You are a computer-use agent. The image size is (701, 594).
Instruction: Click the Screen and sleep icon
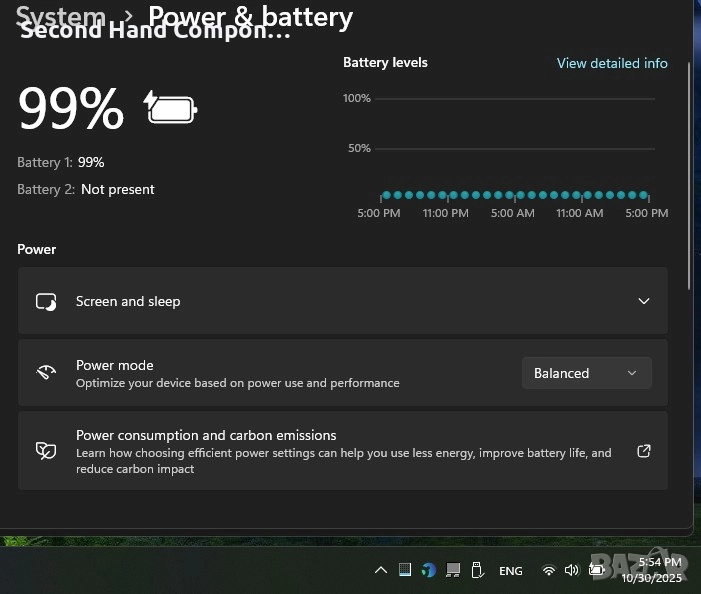point(46,301)
